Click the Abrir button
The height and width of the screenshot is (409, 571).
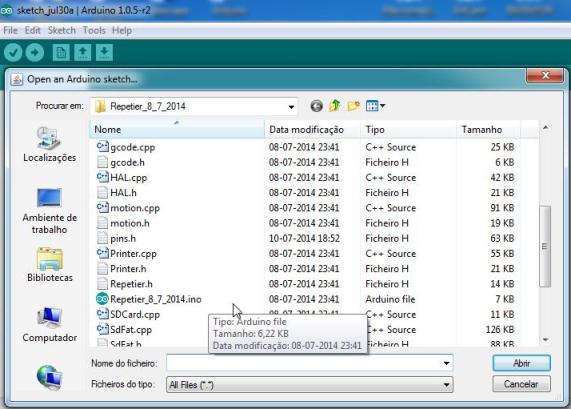521,363
